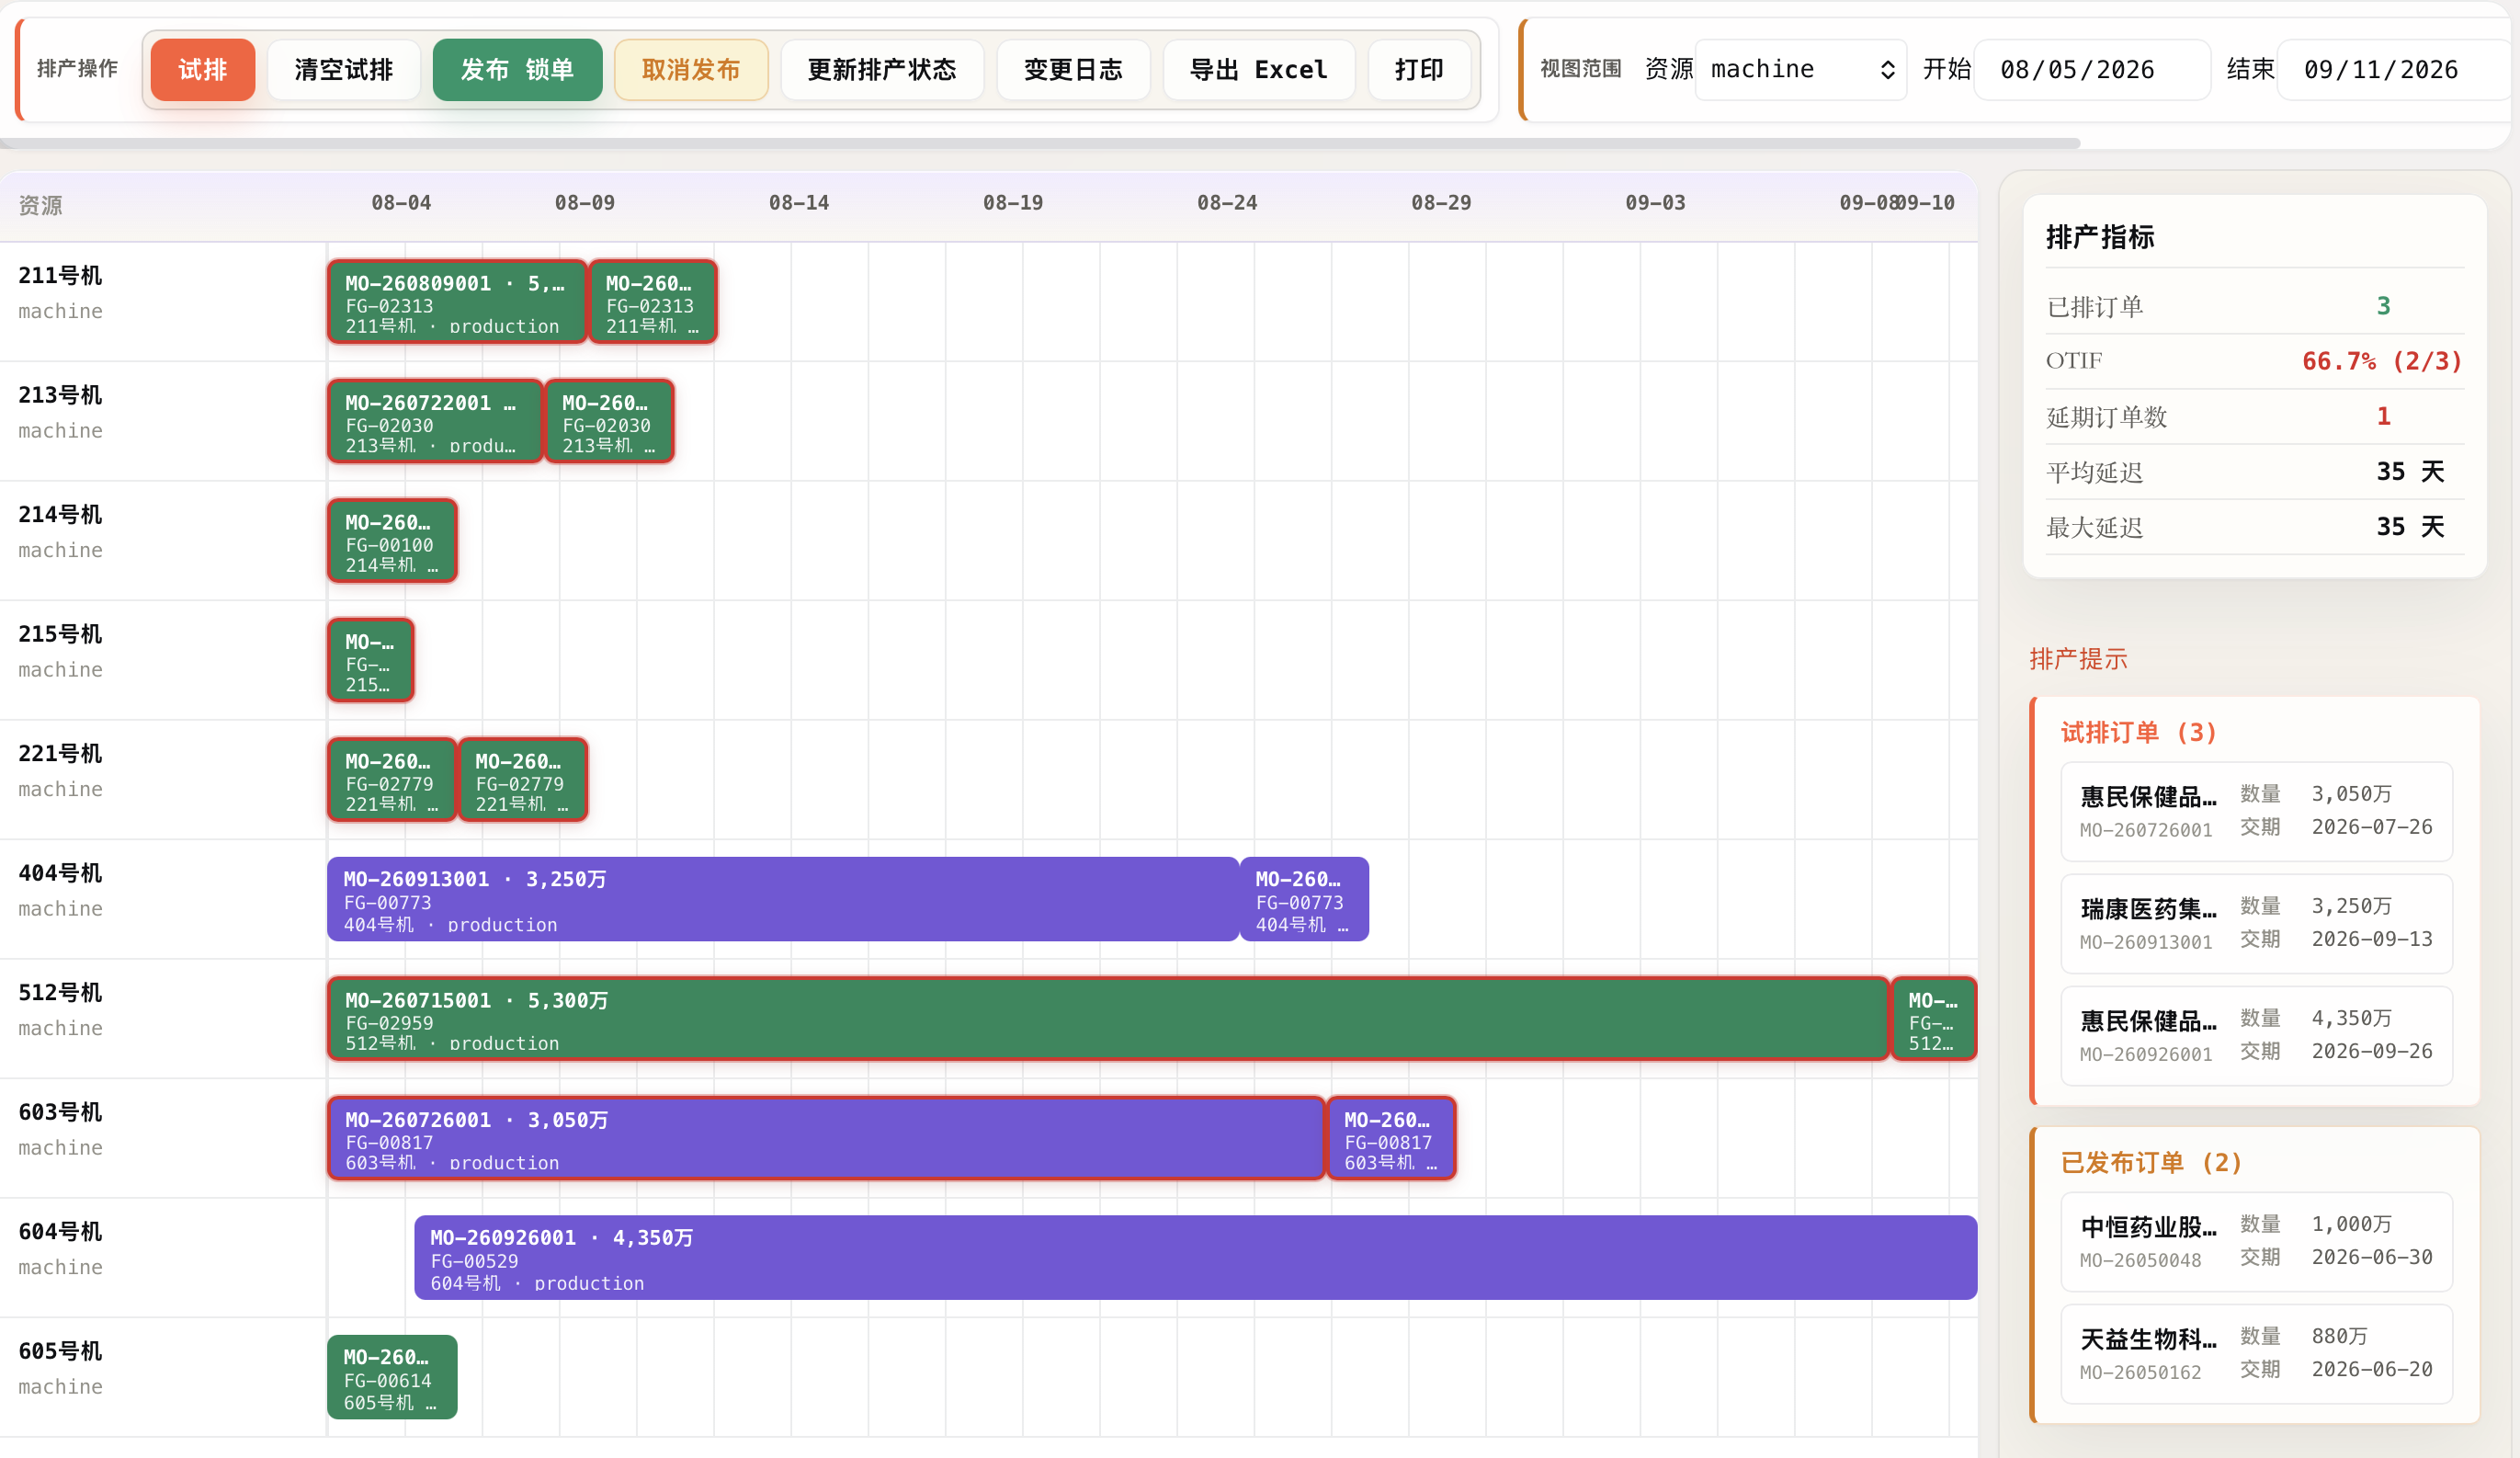Click 延期订单数 value 1
The width and height of the screenshot is (2520, 1458).
(2384, 416)
